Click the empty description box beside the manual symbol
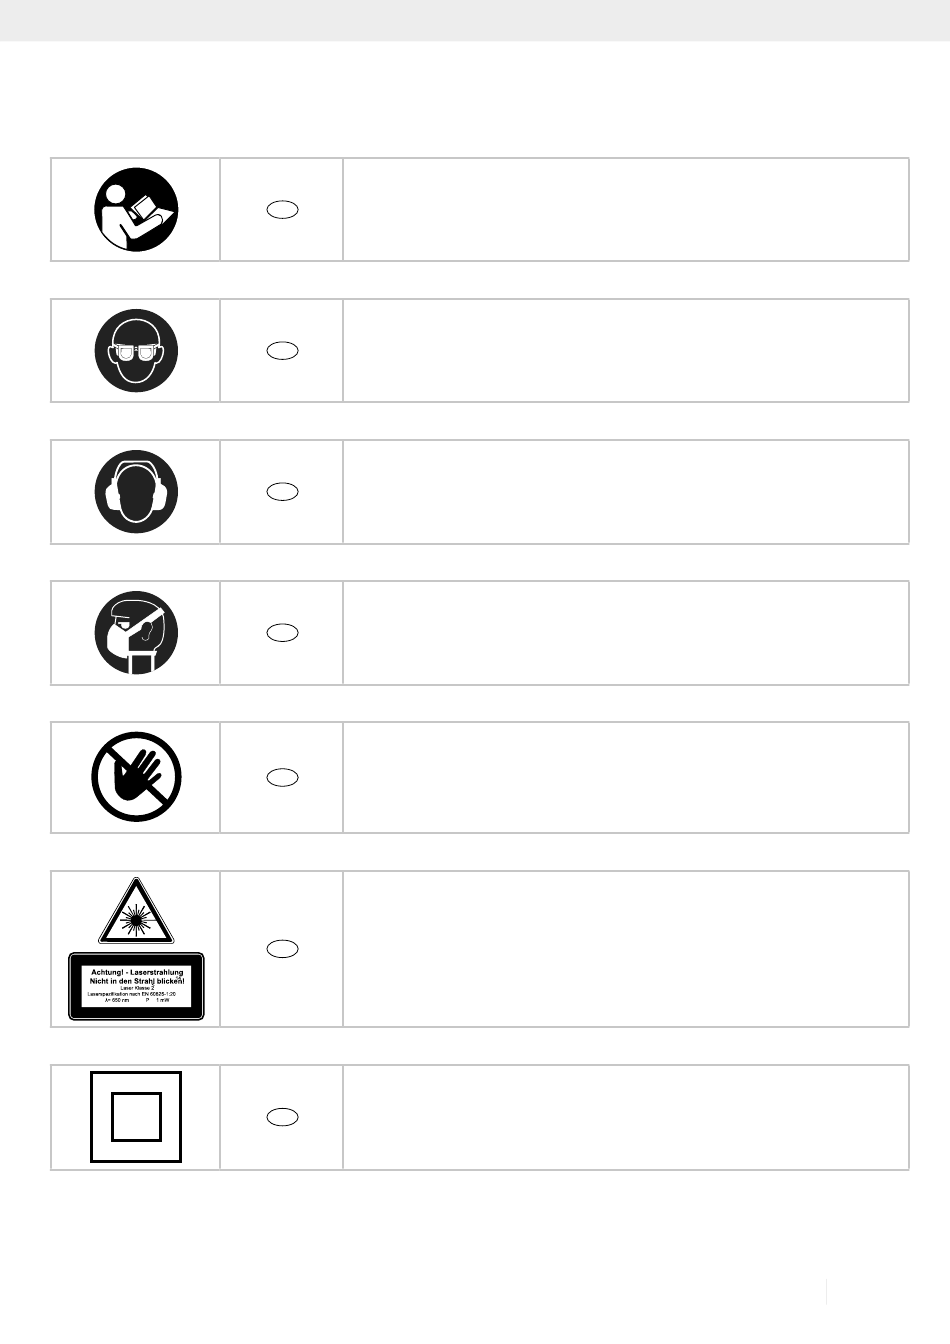Viewport: 950px width, 1344px height. coord(626,209)
